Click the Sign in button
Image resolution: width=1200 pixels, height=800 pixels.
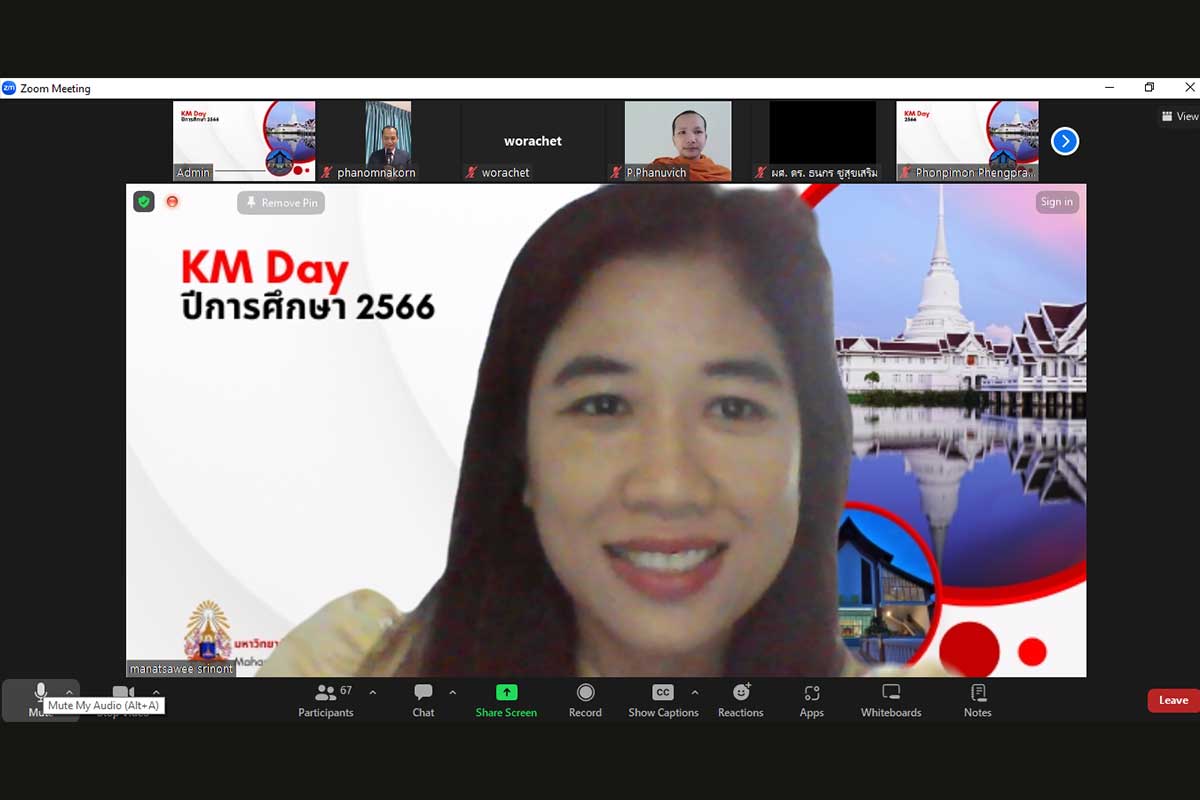[x=1056, y=202]
